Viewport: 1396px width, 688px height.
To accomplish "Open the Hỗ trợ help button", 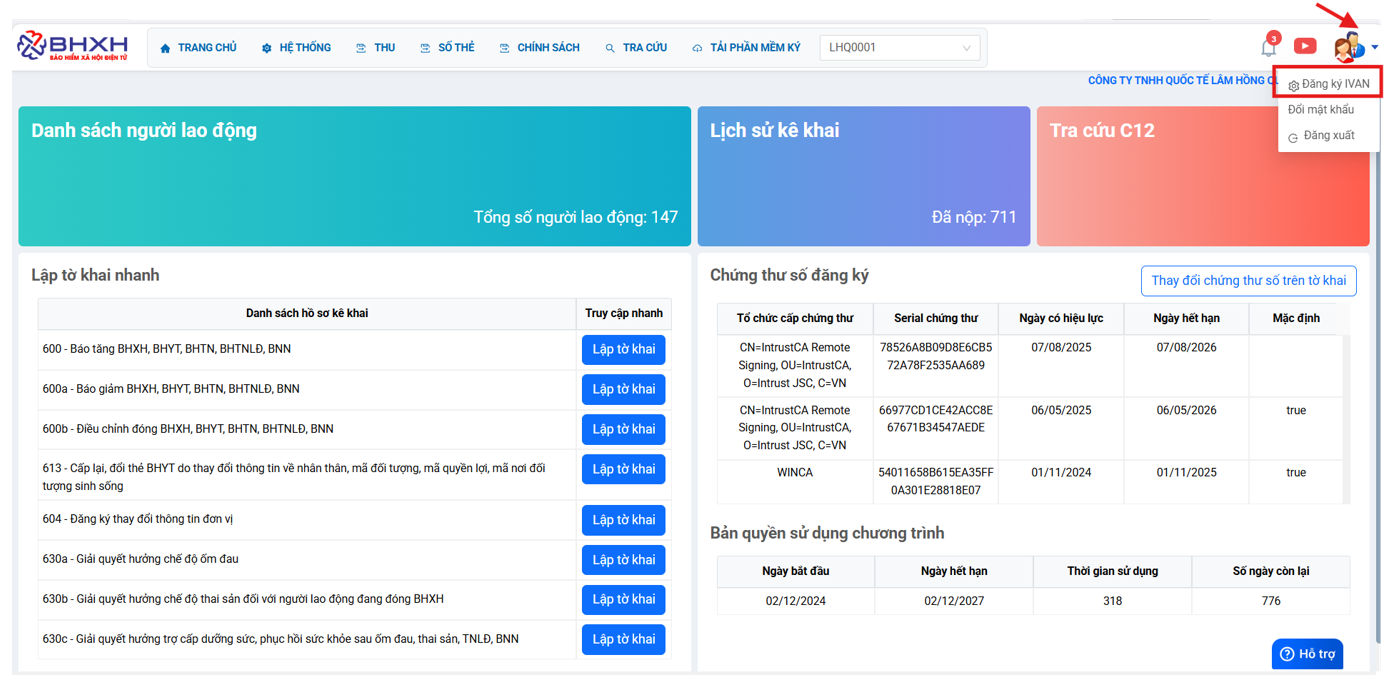I will (1307, 654).
